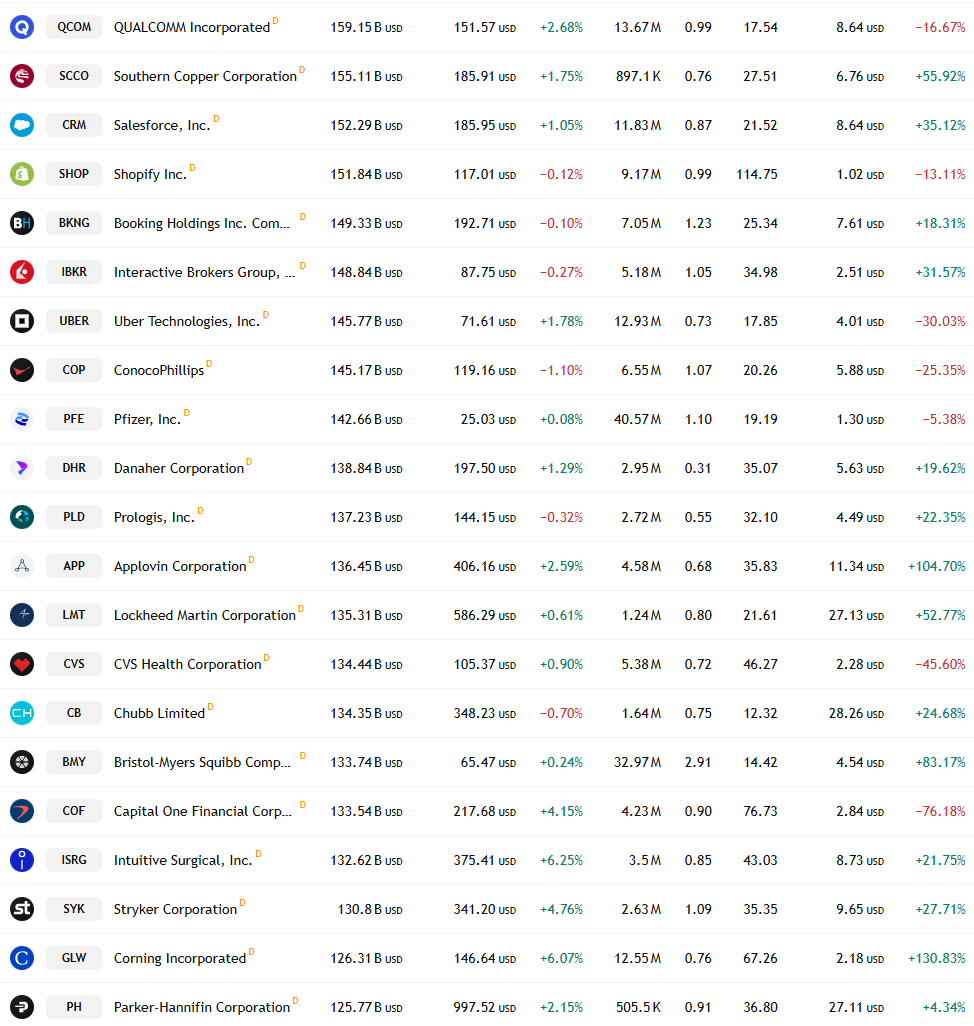
Task: Click Parker-Hannifin's 997.52 USD price
Action: pos(485,1008)
